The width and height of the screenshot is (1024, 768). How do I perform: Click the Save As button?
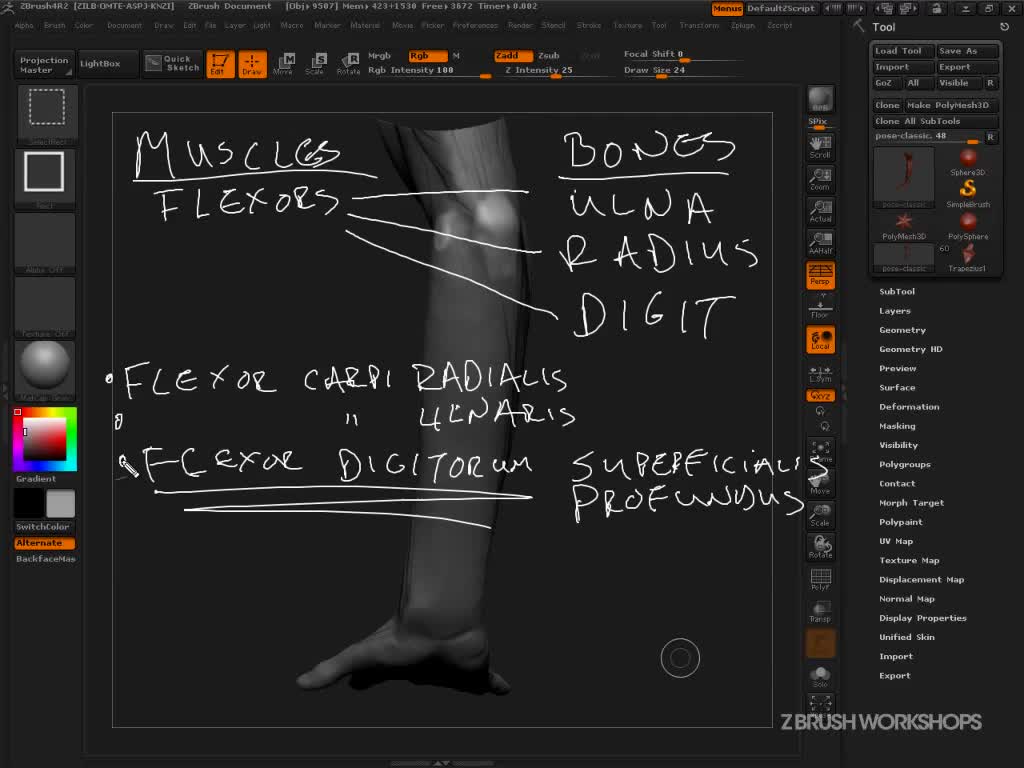[967, 51]
